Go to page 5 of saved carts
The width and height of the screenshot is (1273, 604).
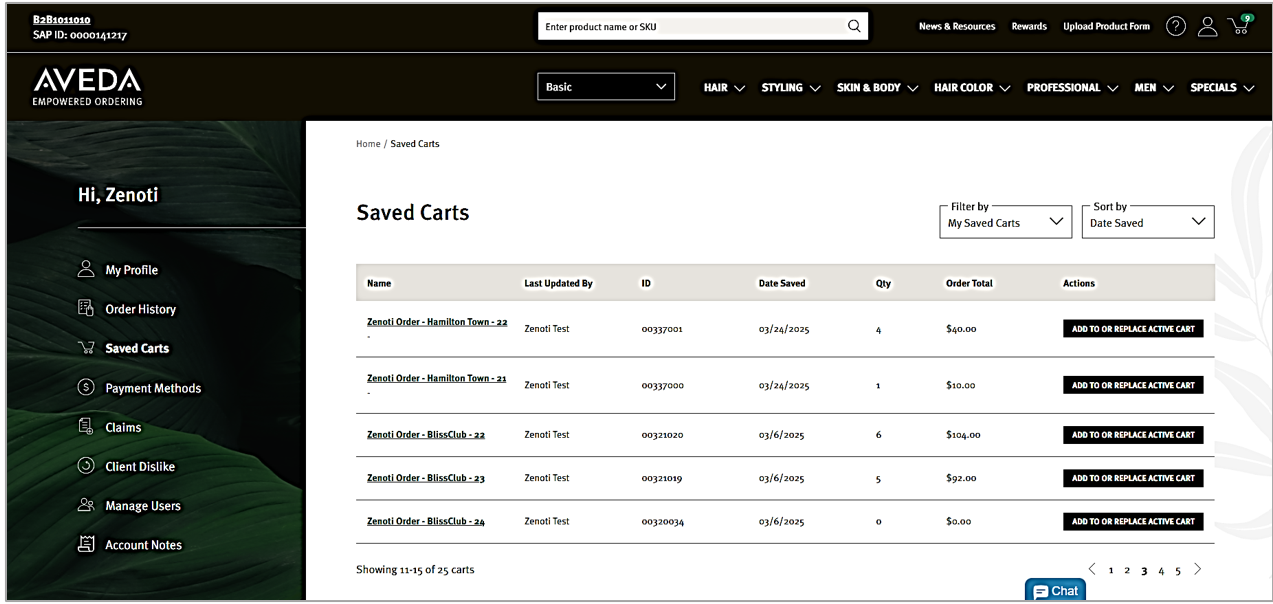[x=1178, y=570]
